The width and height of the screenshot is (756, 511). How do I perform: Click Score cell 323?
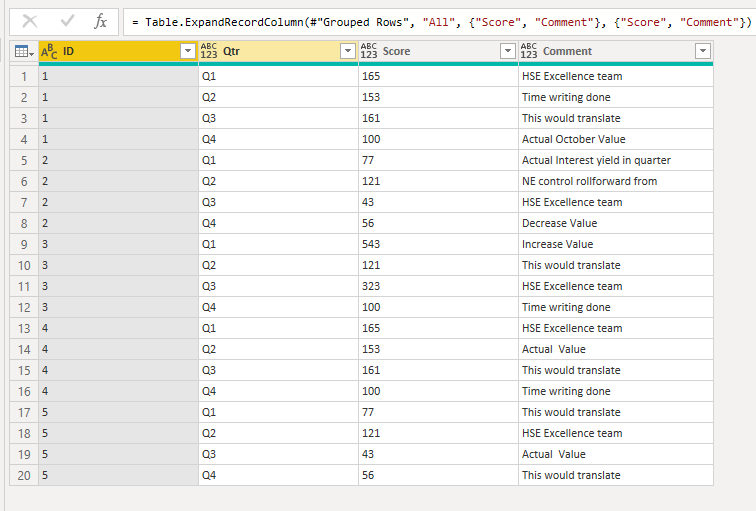coord(438,286)
